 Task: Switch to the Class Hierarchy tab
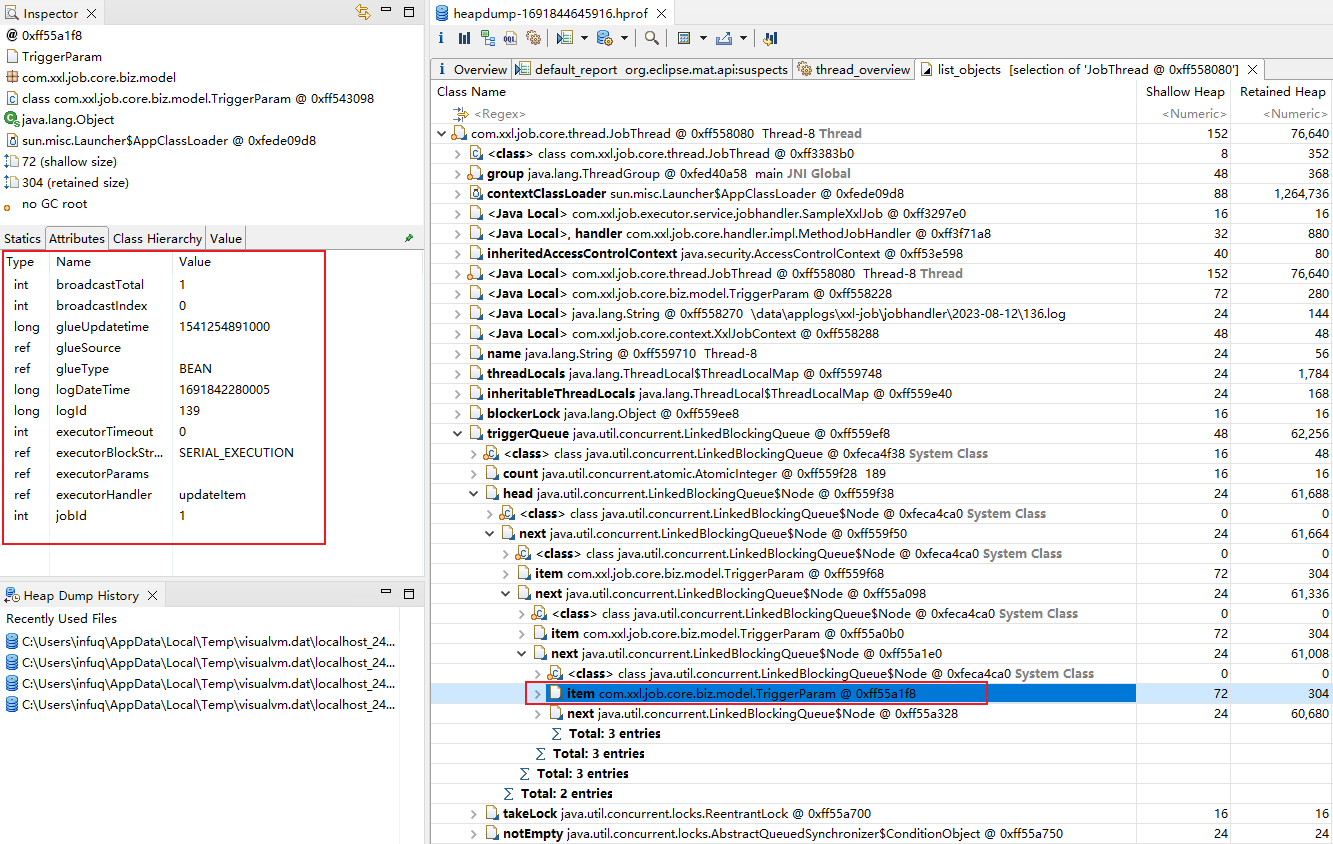[x=157, y=239]
